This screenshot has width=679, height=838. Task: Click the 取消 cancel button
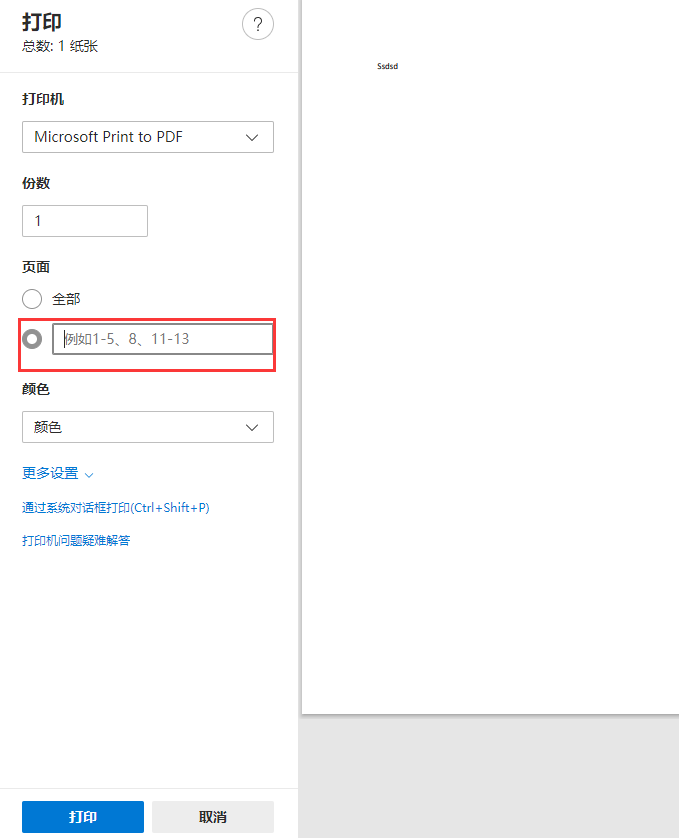coord(213,817)
